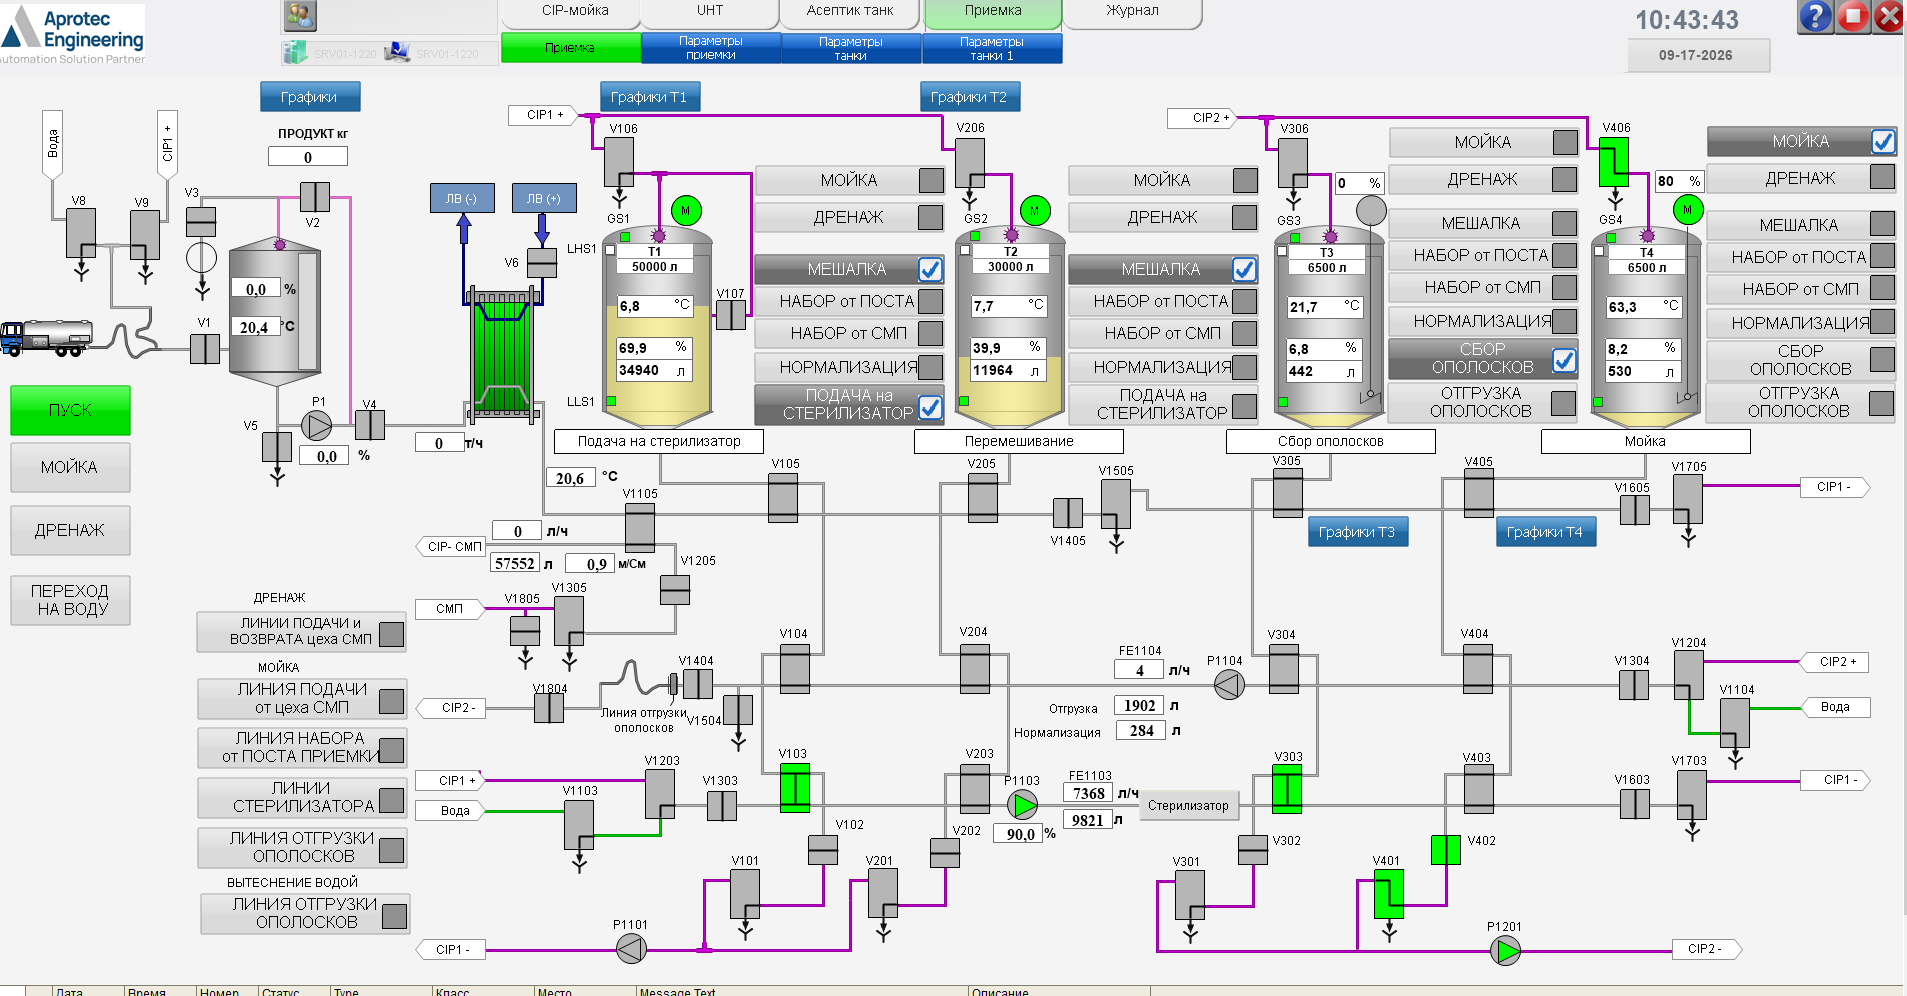Select pump P1103 before the sterilizer

(1022, 804)
